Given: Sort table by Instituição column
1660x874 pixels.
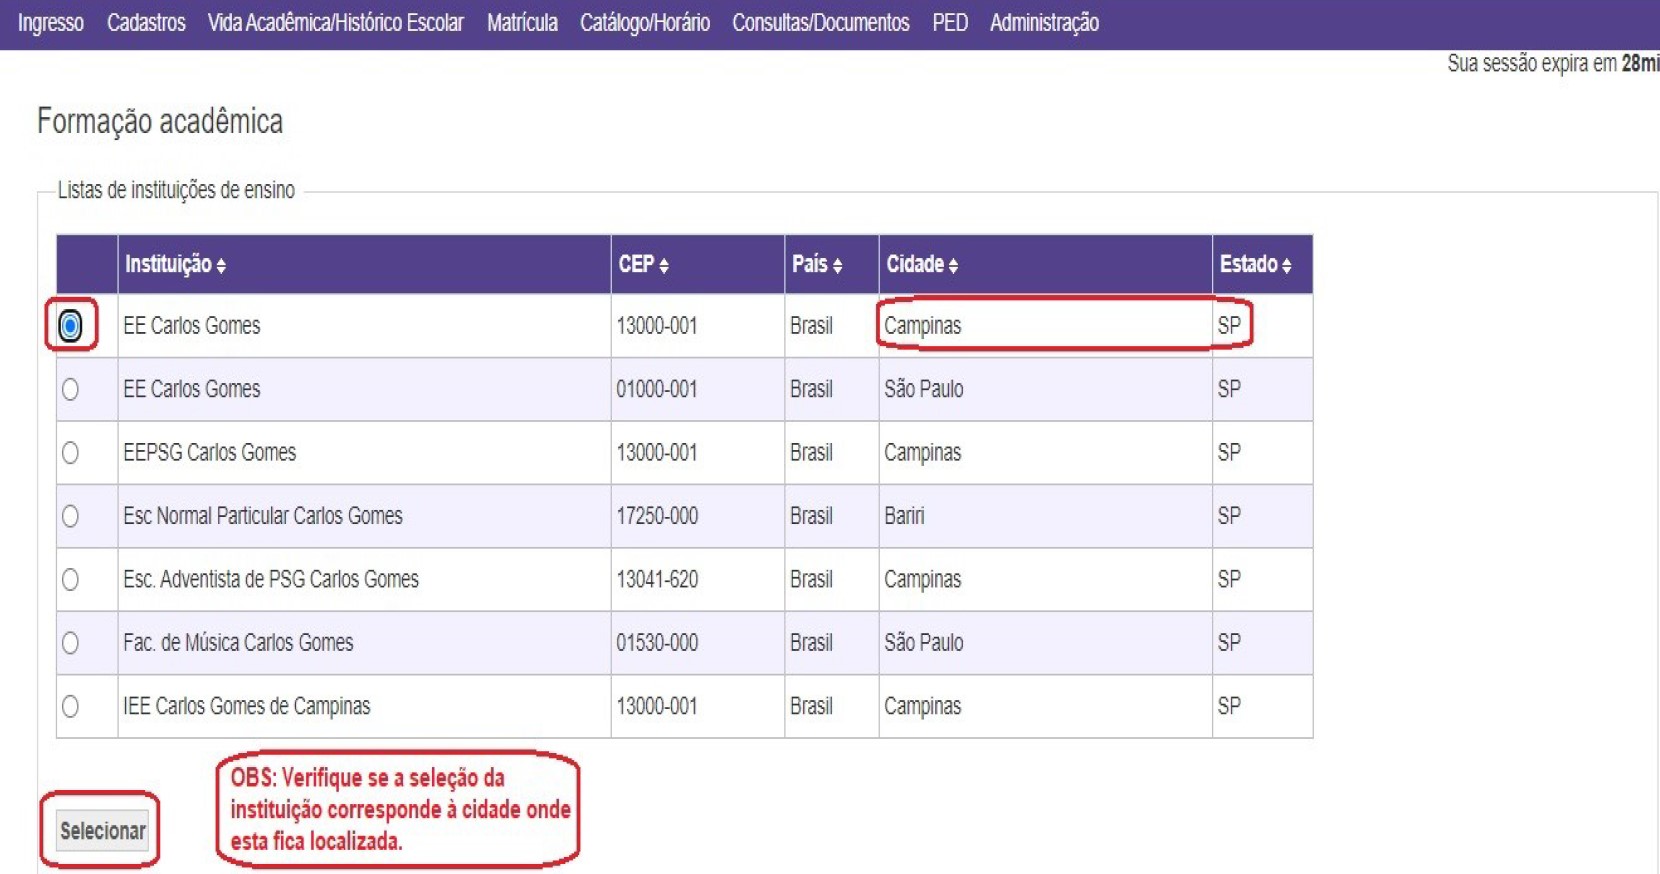Looking at the screenshot, I should pyautogui.click(x=175, y=264).
